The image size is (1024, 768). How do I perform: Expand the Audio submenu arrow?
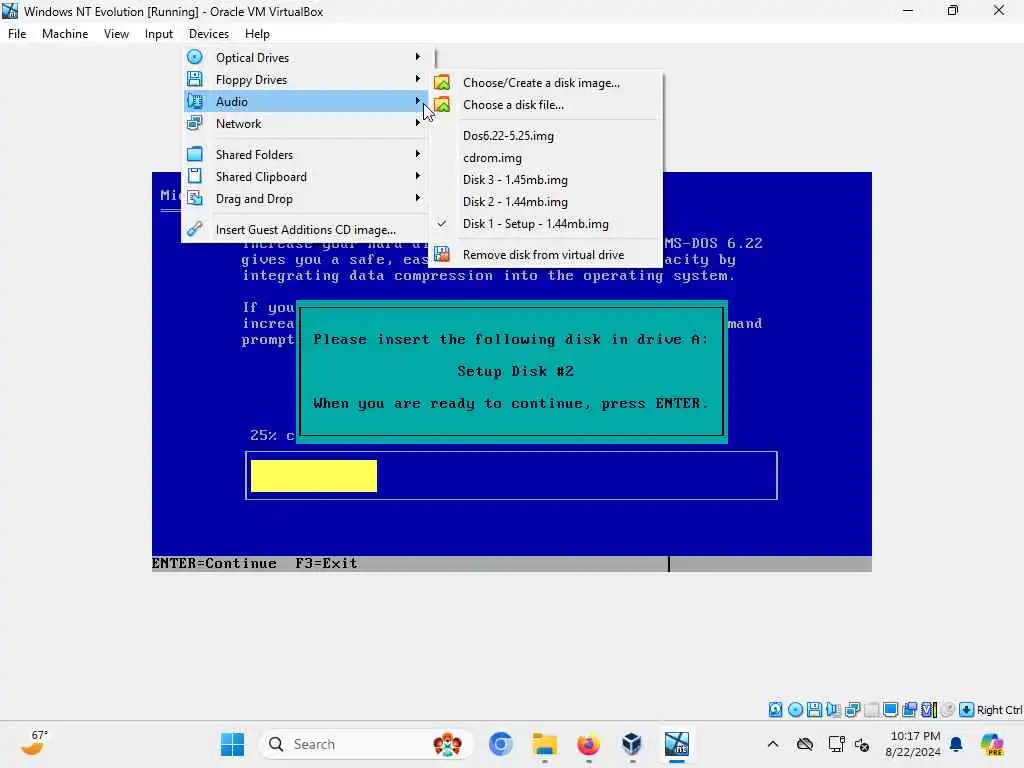point(418,101)
